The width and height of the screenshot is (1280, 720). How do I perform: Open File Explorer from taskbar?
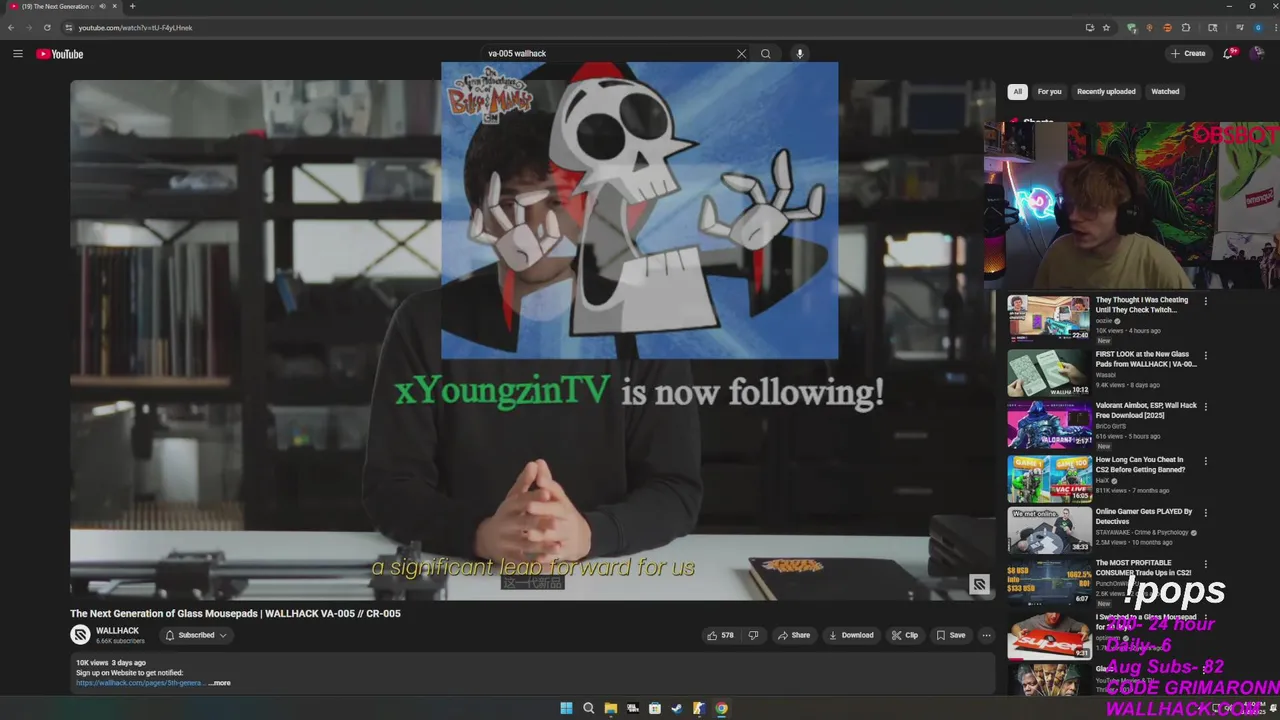click(610, 708)
